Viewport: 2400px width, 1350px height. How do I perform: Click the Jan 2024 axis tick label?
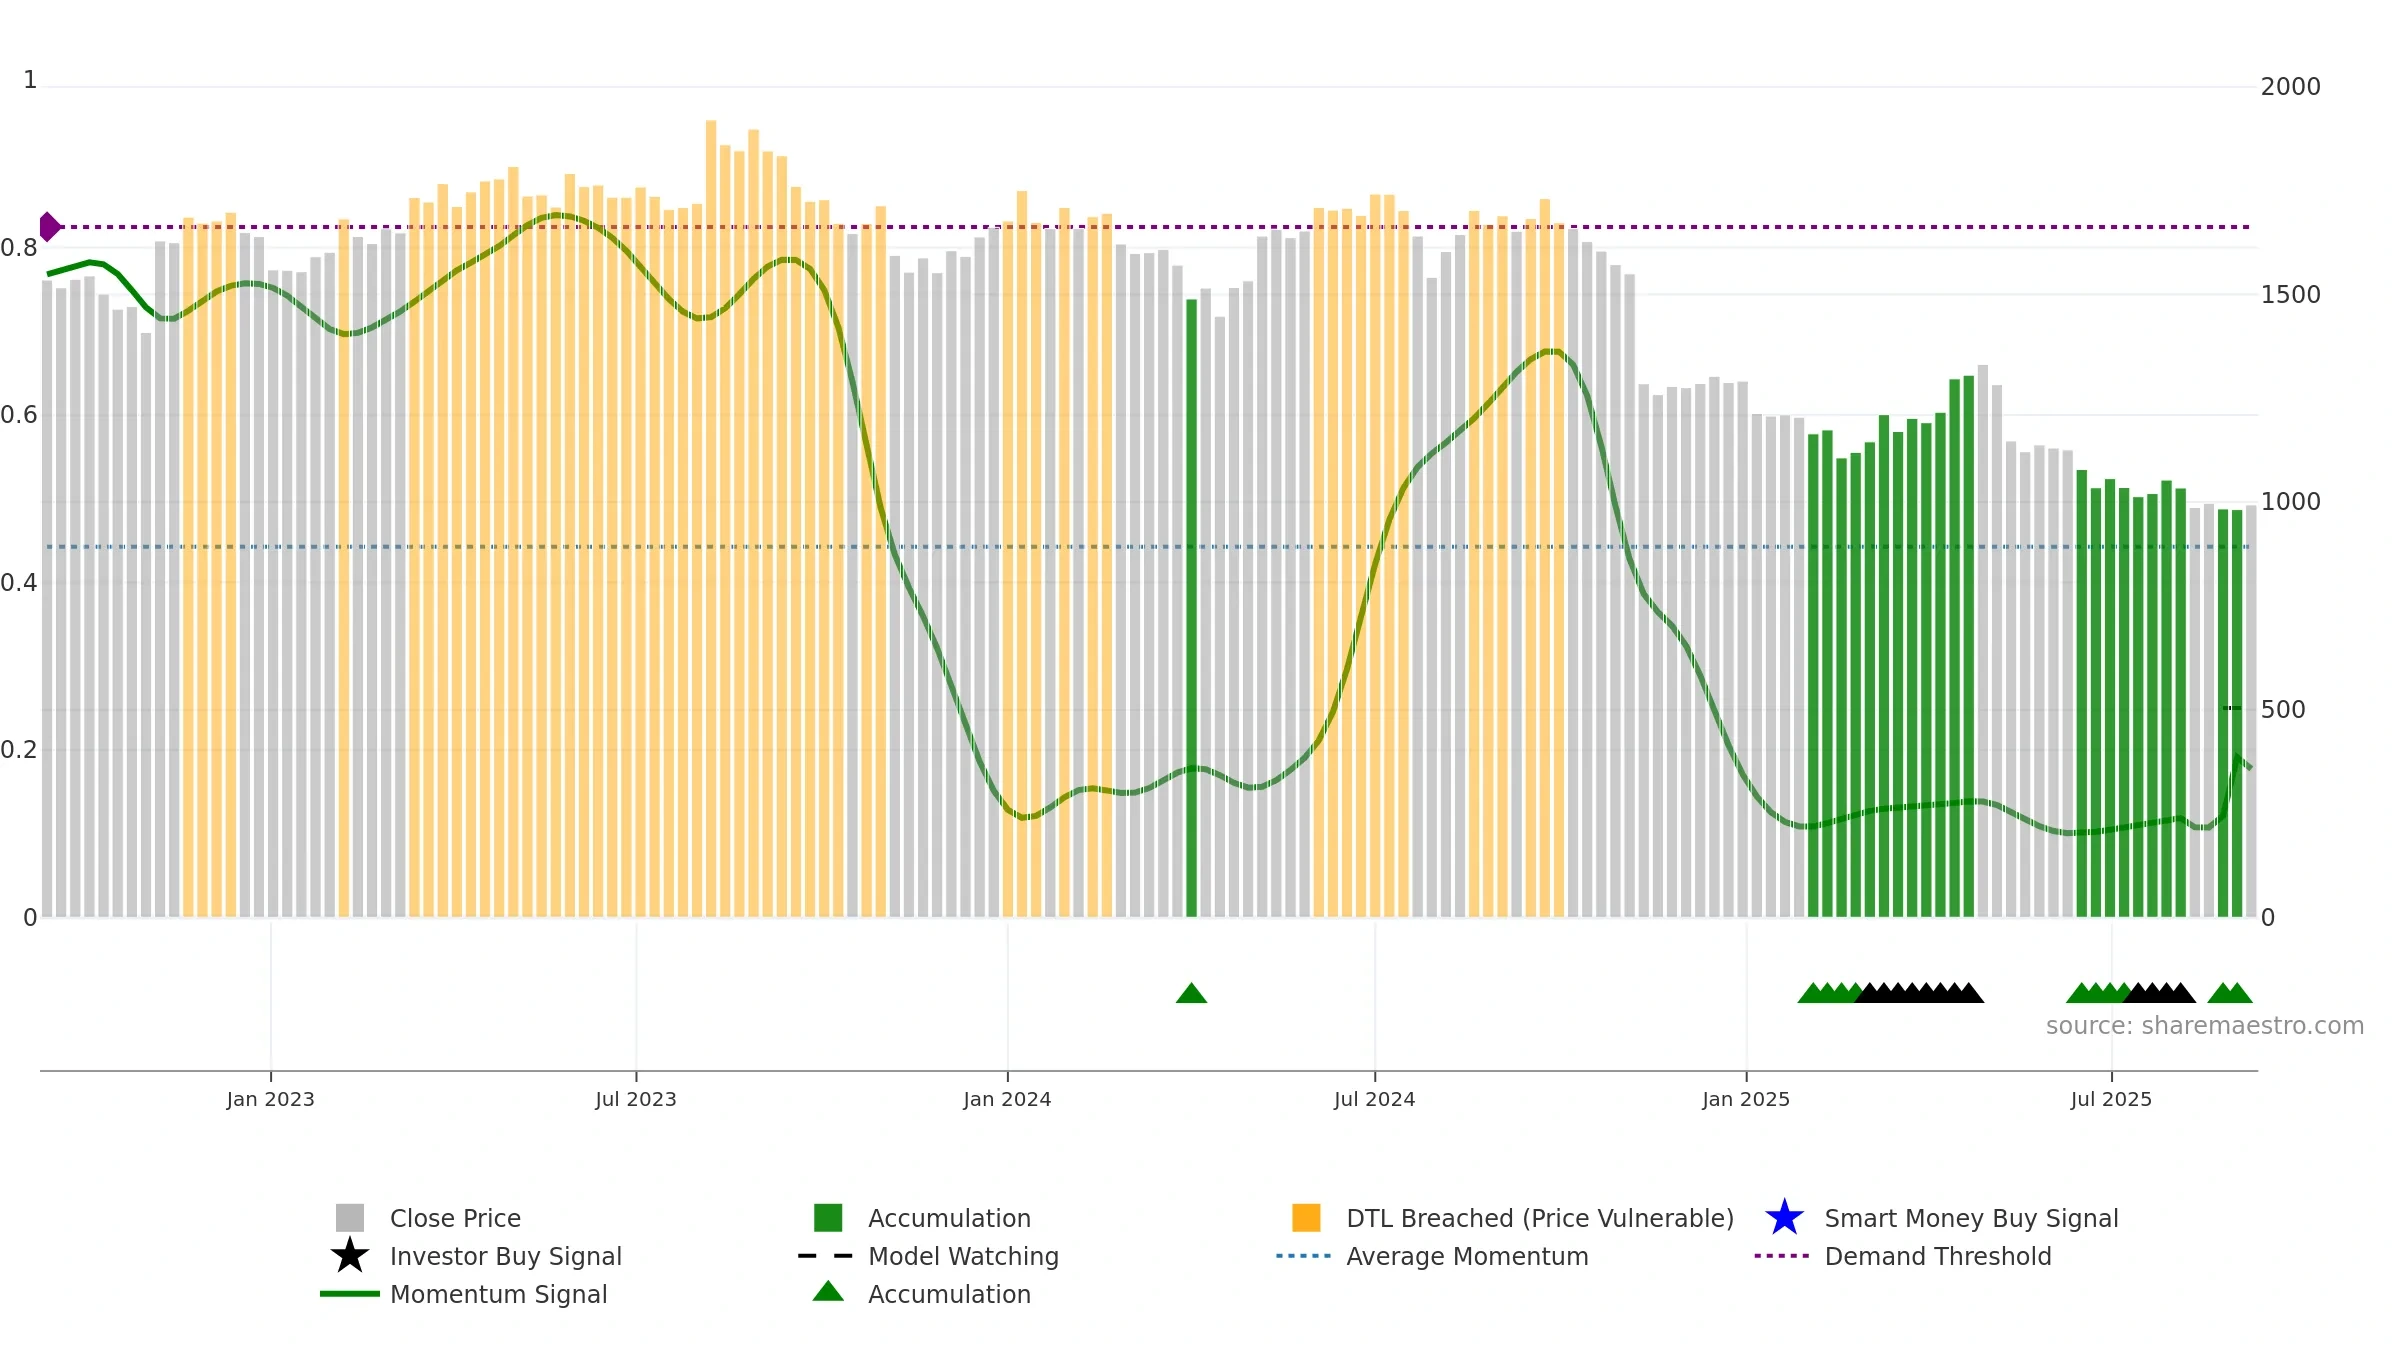click(x=1007, y=1100)
